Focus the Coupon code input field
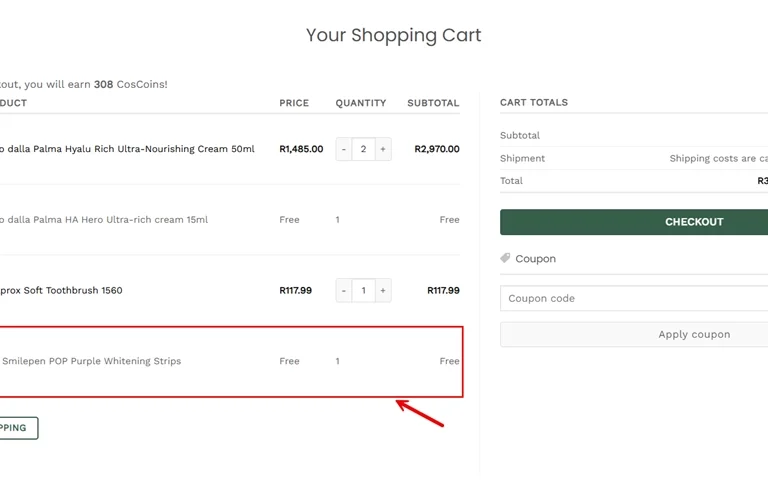 pyautogui.click(x=634, y=298)
